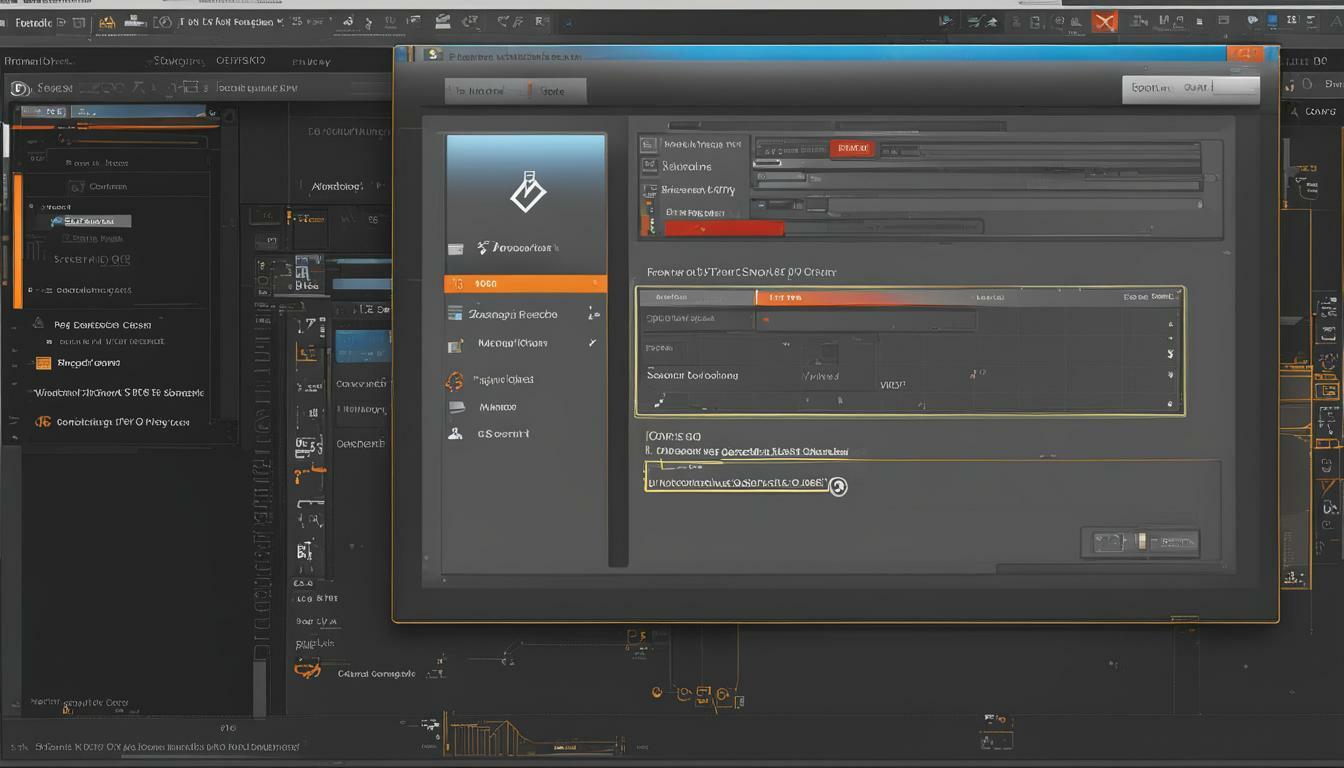The image size is (1344, 768).
Task: Click the person icon at dialog sidebar bottom
Action: [x=455, y=434]
